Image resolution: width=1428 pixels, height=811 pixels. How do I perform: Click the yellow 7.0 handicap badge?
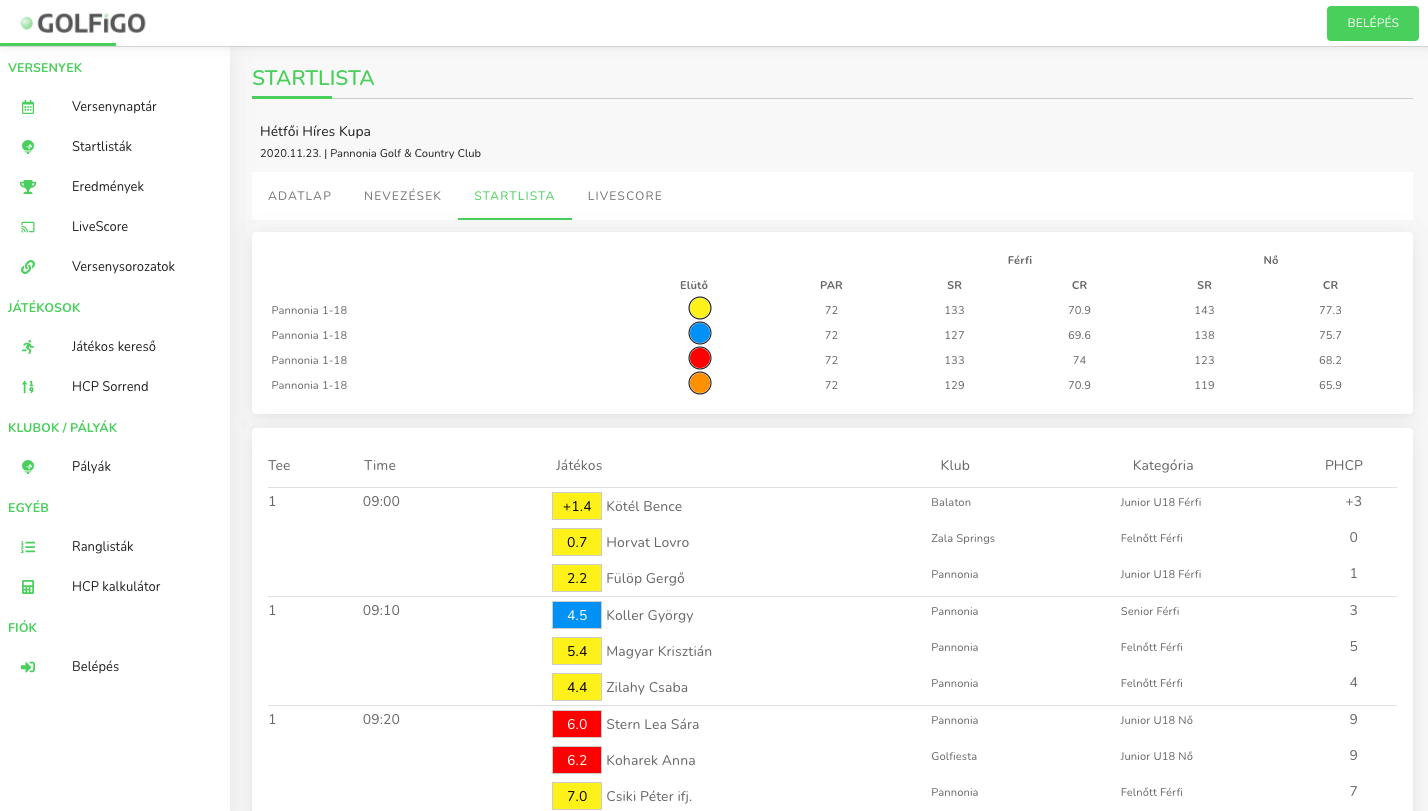coord(577,796)
